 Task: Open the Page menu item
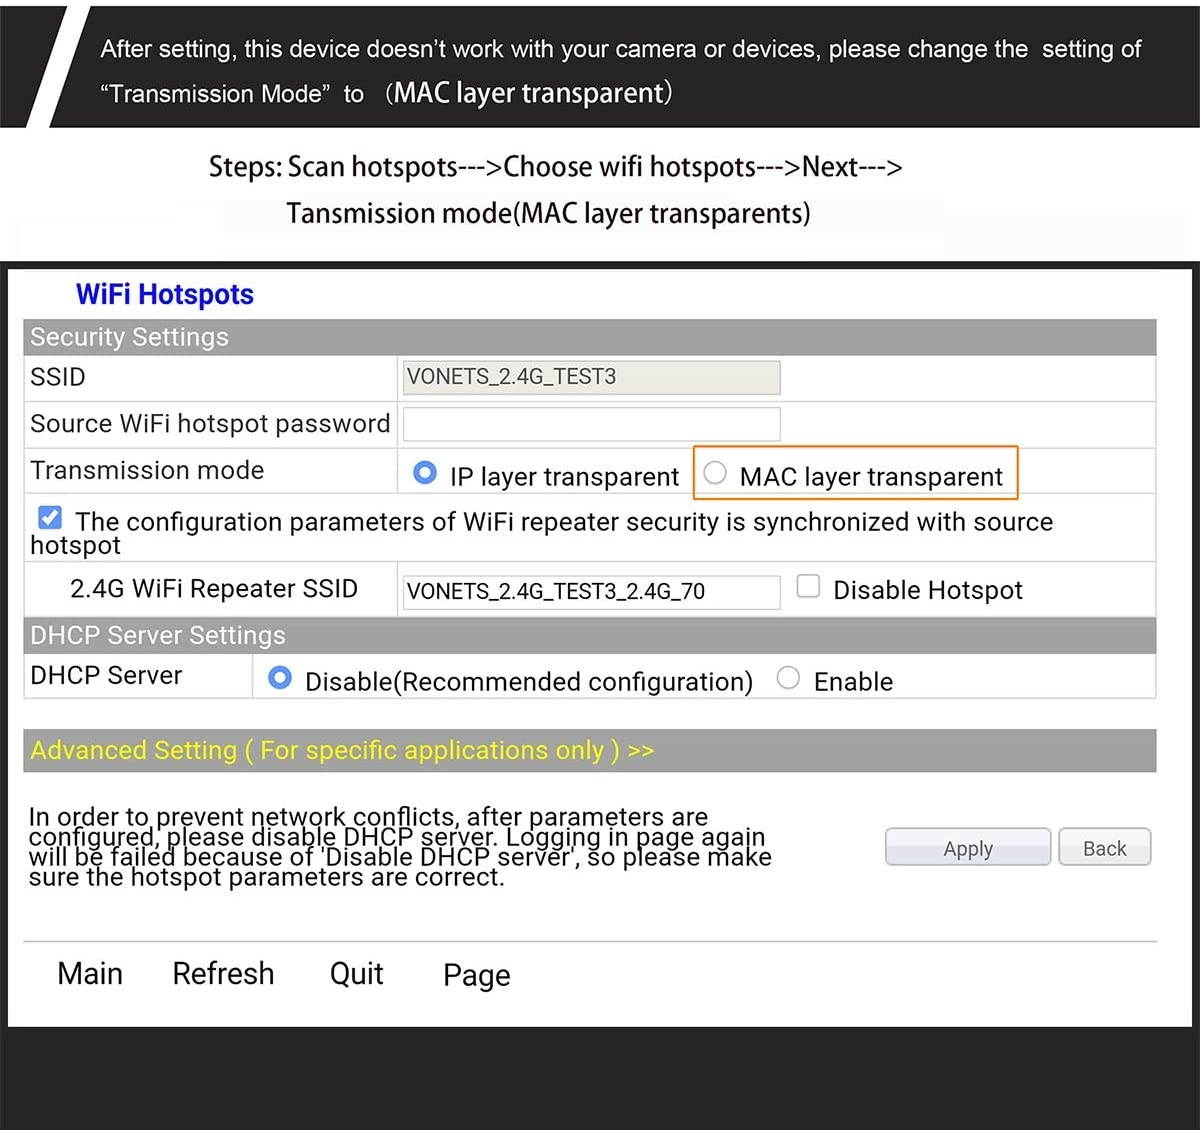point(476,975)
